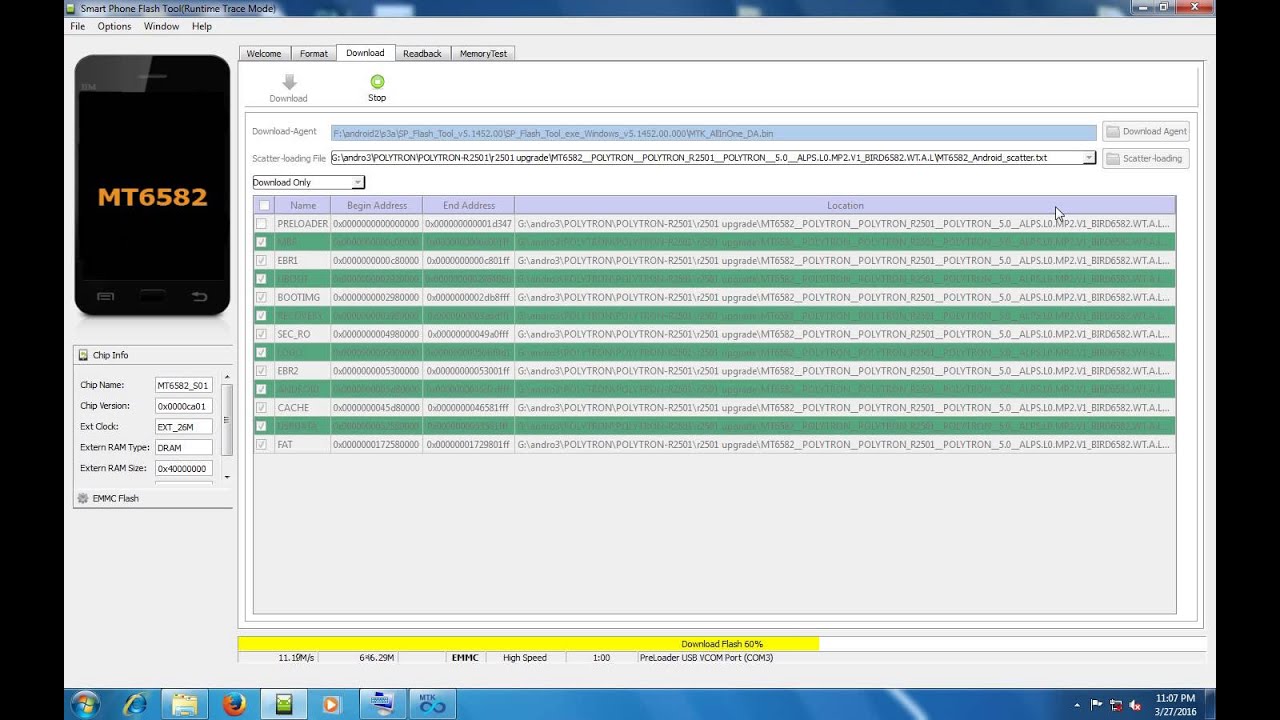Click the Chip Info panel icon
The height and width of the screenshot is (720, 1280).
click(83, 355)
